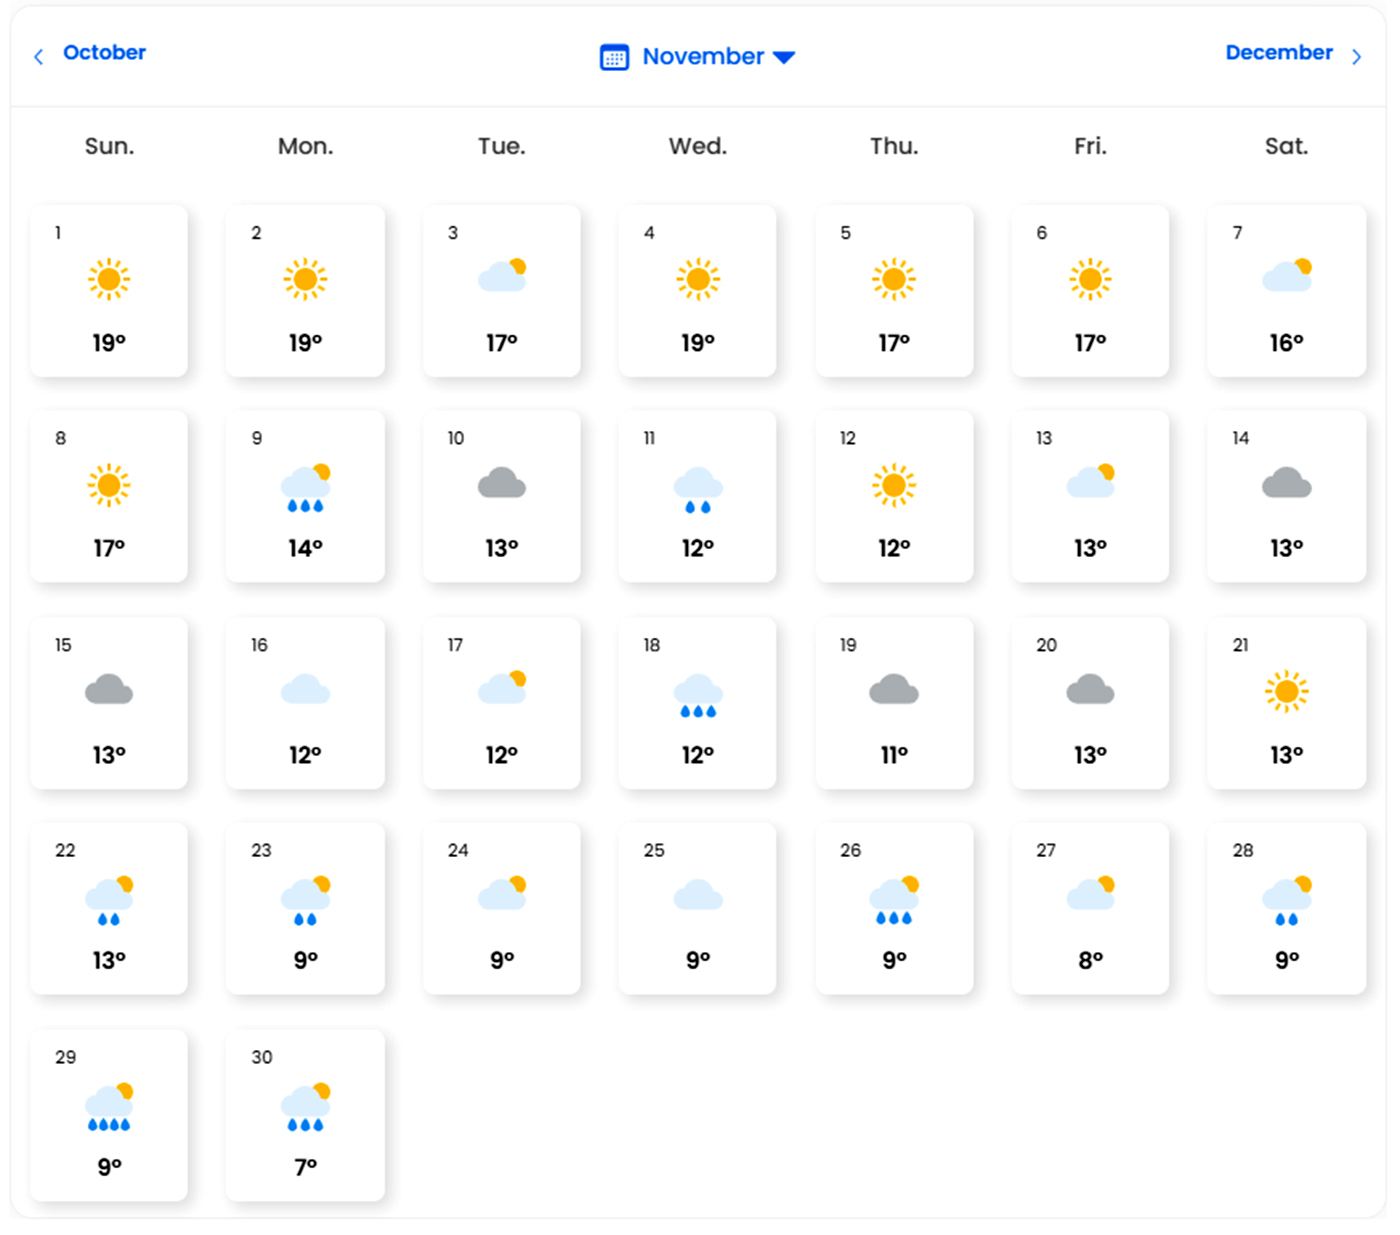
Task: Click the Sat. column header
Action: pos(1287,146)
